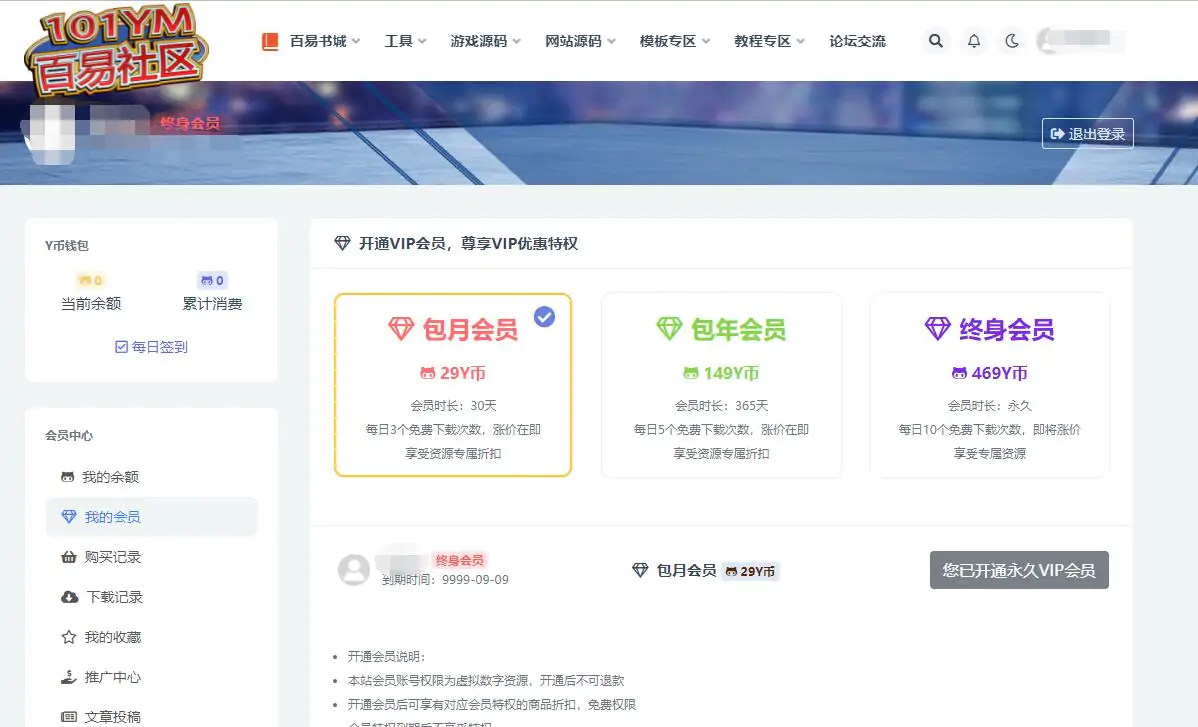Click the user avatar in header
1198x727 pixels.
(1049, 40)
